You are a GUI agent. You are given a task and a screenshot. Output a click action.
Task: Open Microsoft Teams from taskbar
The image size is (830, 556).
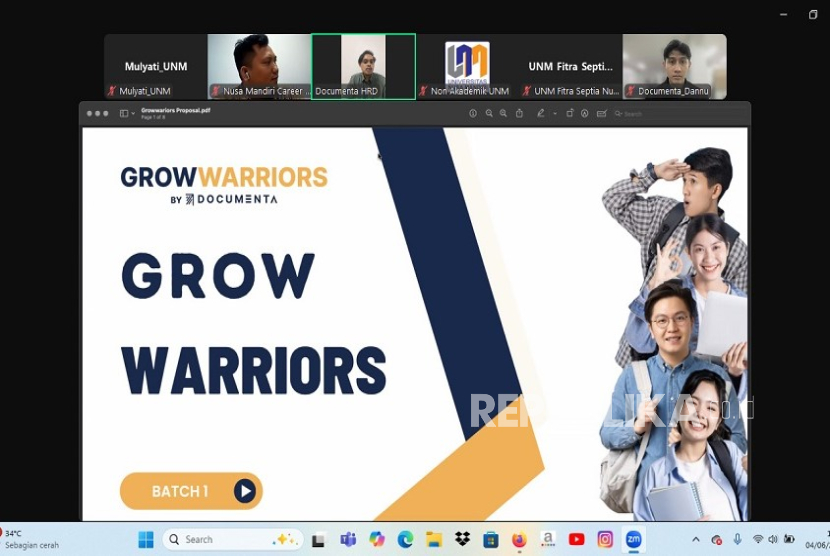point(348,539)
